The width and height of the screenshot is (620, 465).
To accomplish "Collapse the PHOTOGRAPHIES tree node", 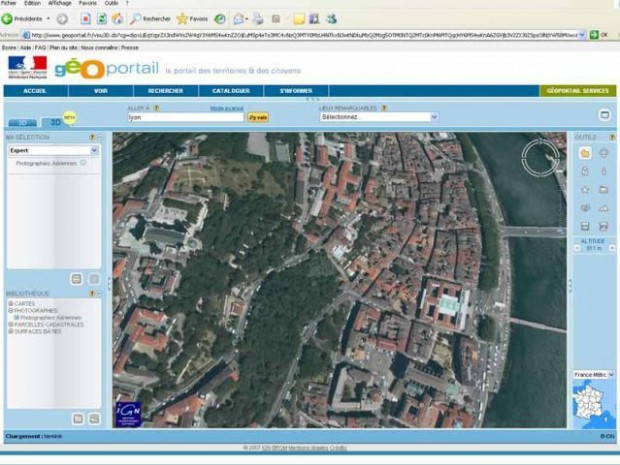I will pyautogui.click(x=11, y=311).
